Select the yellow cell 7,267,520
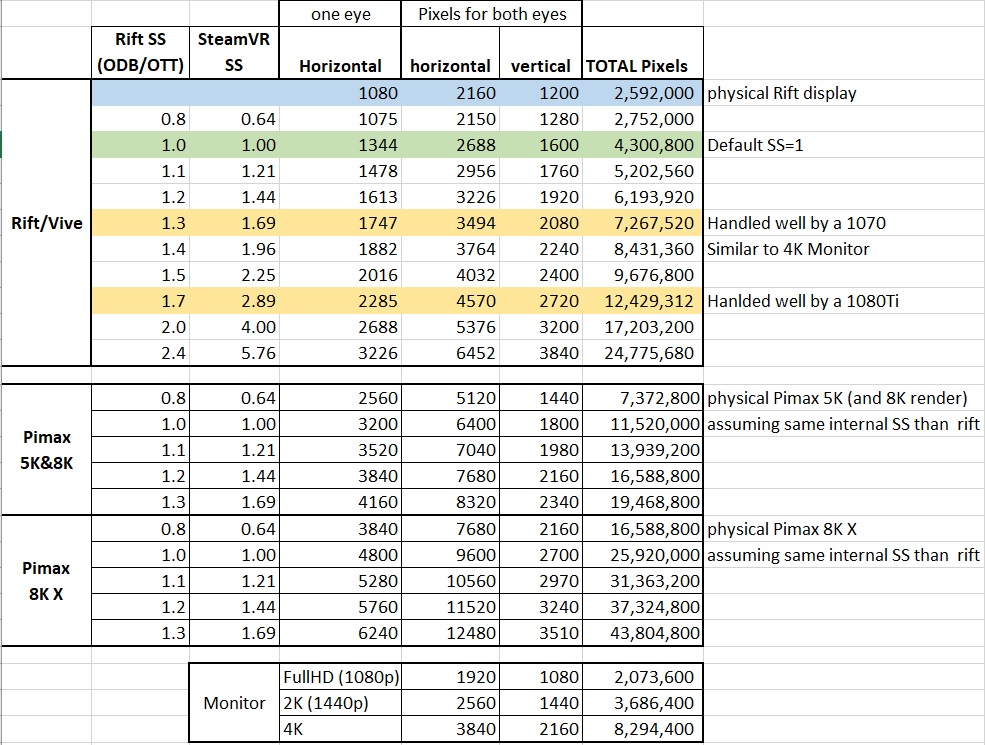This screenshot has width=985, height=745. [643, 223]
